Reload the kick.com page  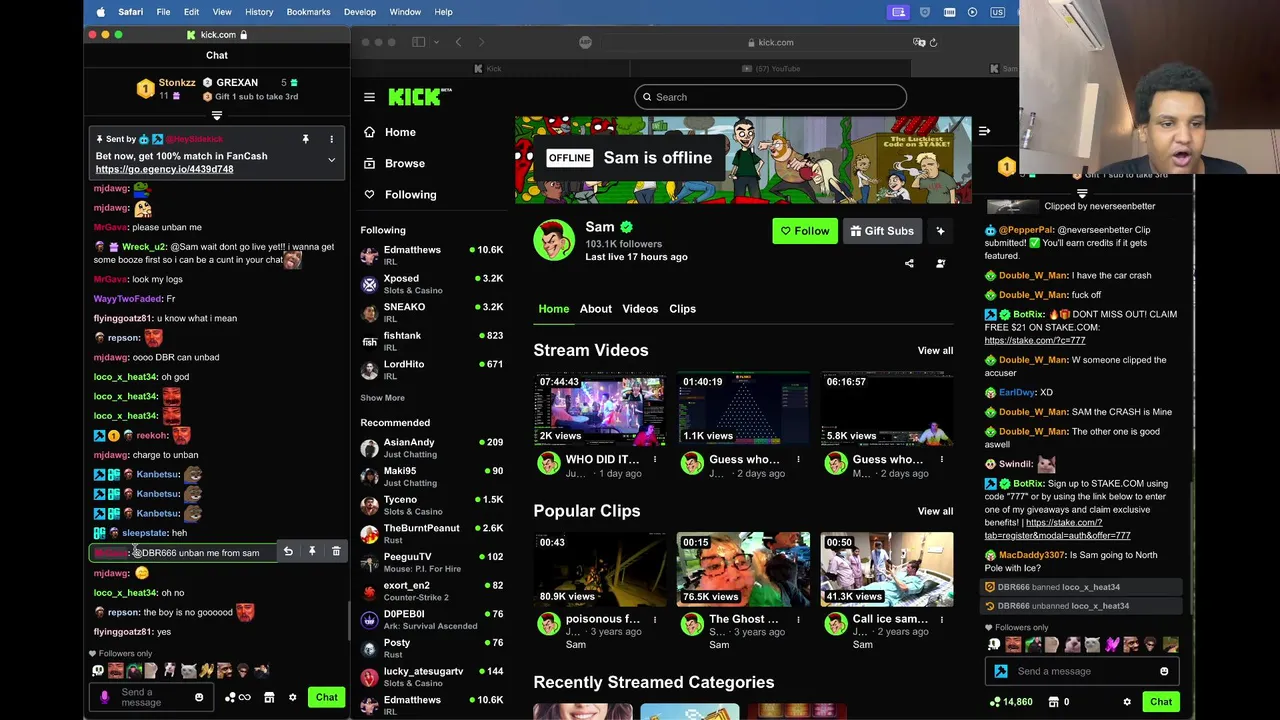coord(933,42)
